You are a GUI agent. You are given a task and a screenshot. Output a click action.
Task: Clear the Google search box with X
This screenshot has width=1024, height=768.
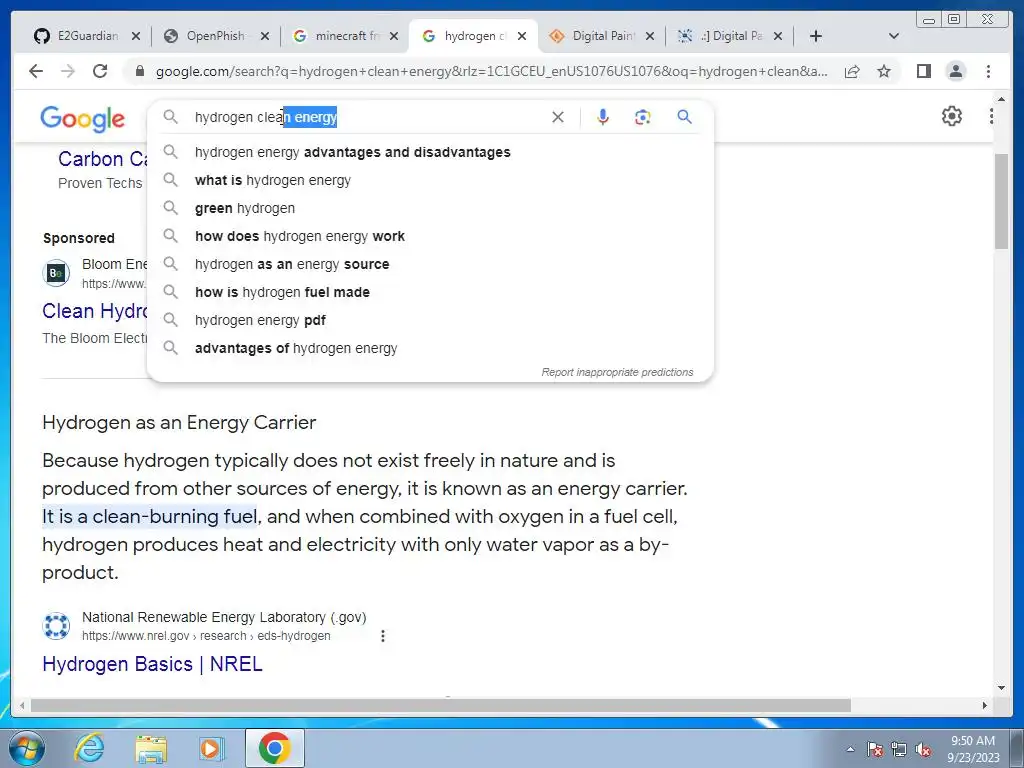pos(558,117)
